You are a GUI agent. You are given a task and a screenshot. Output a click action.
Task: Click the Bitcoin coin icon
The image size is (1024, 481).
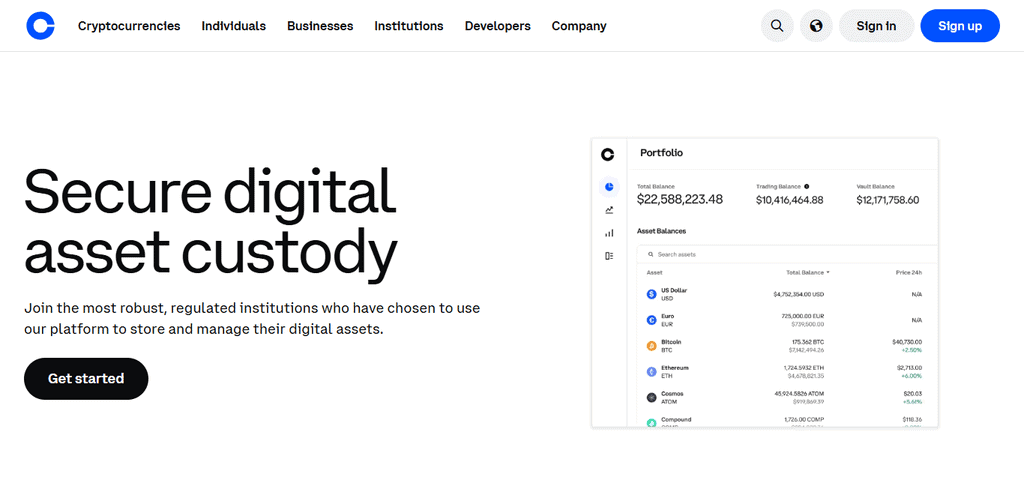[651, 346]
